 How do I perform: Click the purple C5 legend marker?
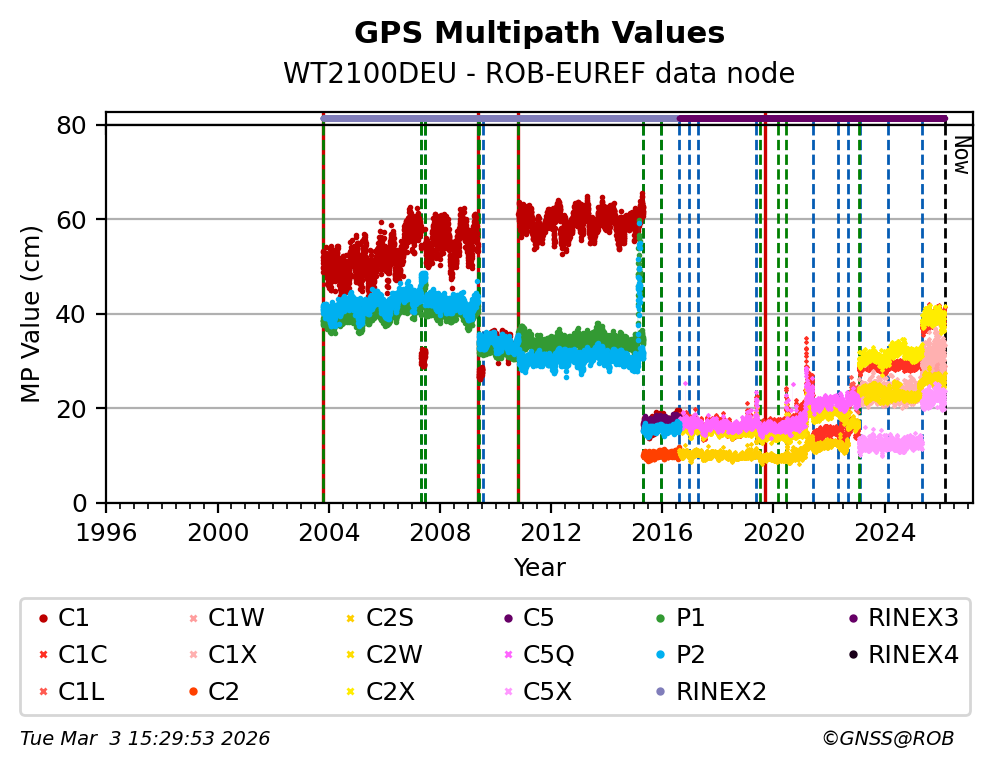coord(508,619)
